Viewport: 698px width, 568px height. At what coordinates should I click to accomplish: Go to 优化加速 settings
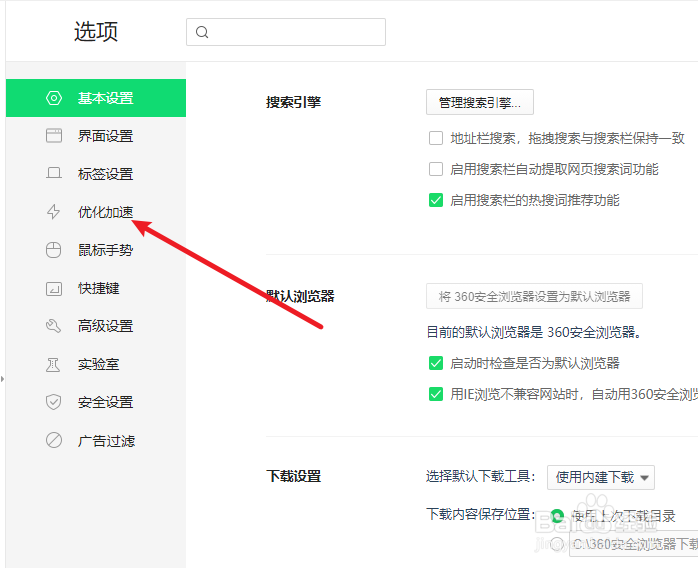tap(96, 212)
